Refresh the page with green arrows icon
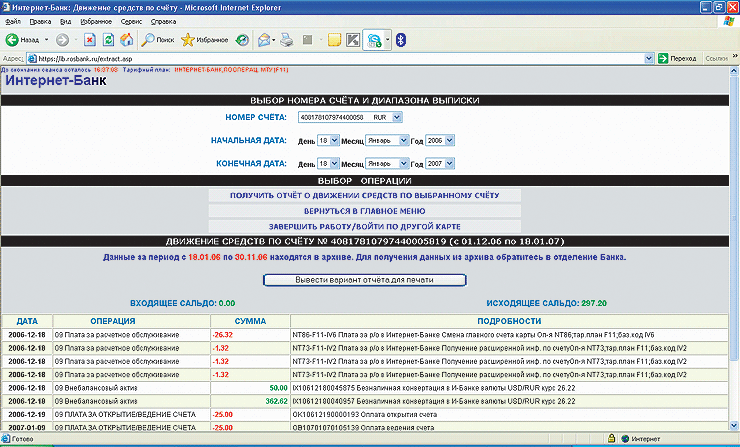Screen dimensions: 740x447 [108, 40]
